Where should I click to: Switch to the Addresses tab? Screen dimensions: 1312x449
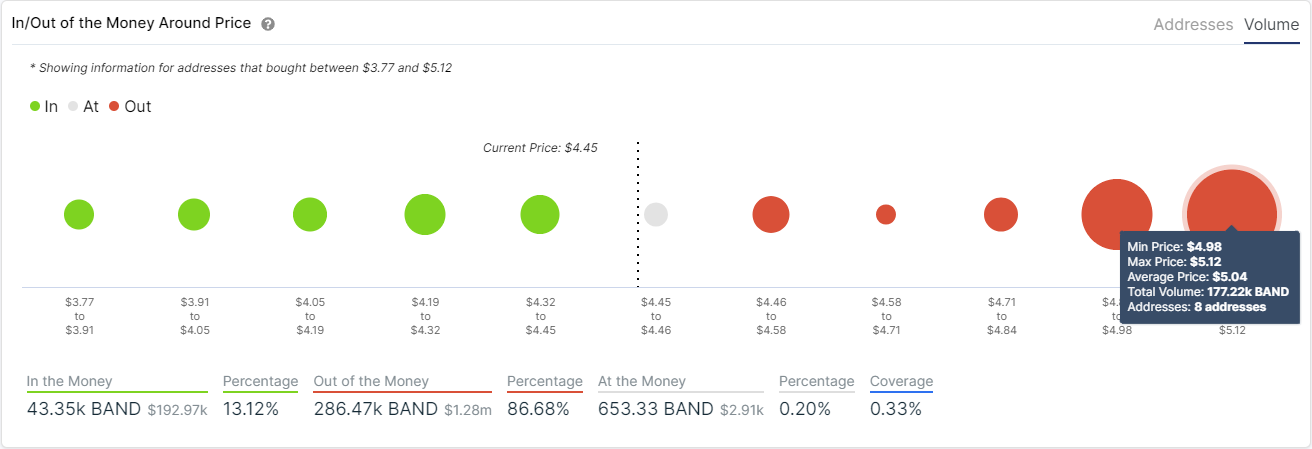click(1193, 25)
